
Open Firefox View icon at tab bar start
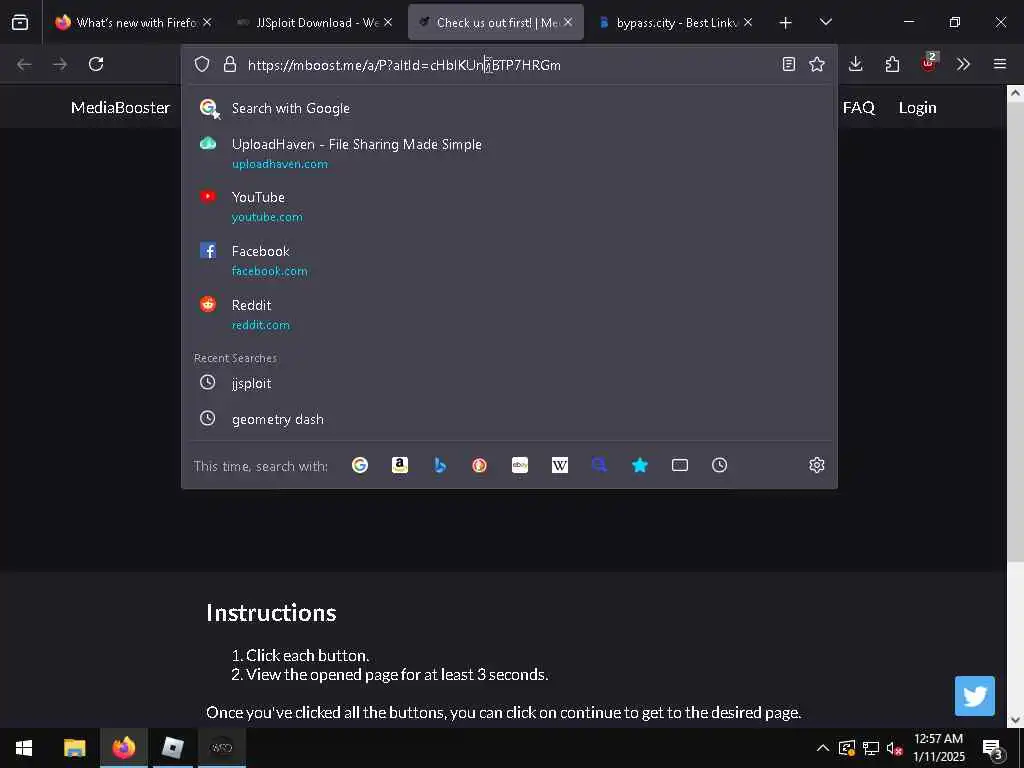tap(20, 22)
